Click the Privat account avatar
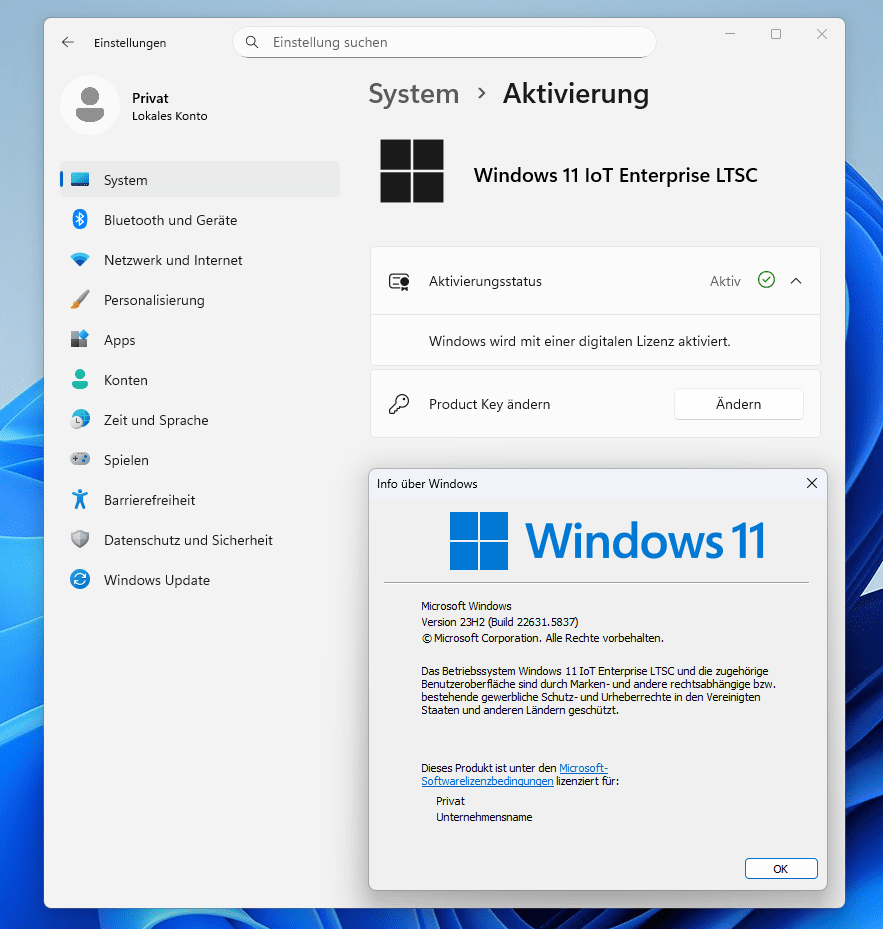883x929 pixels. click(x=90, y=105)
